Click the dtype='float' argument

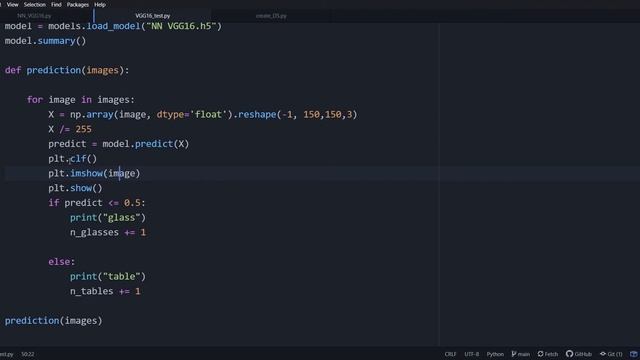(x=192, y=114)
